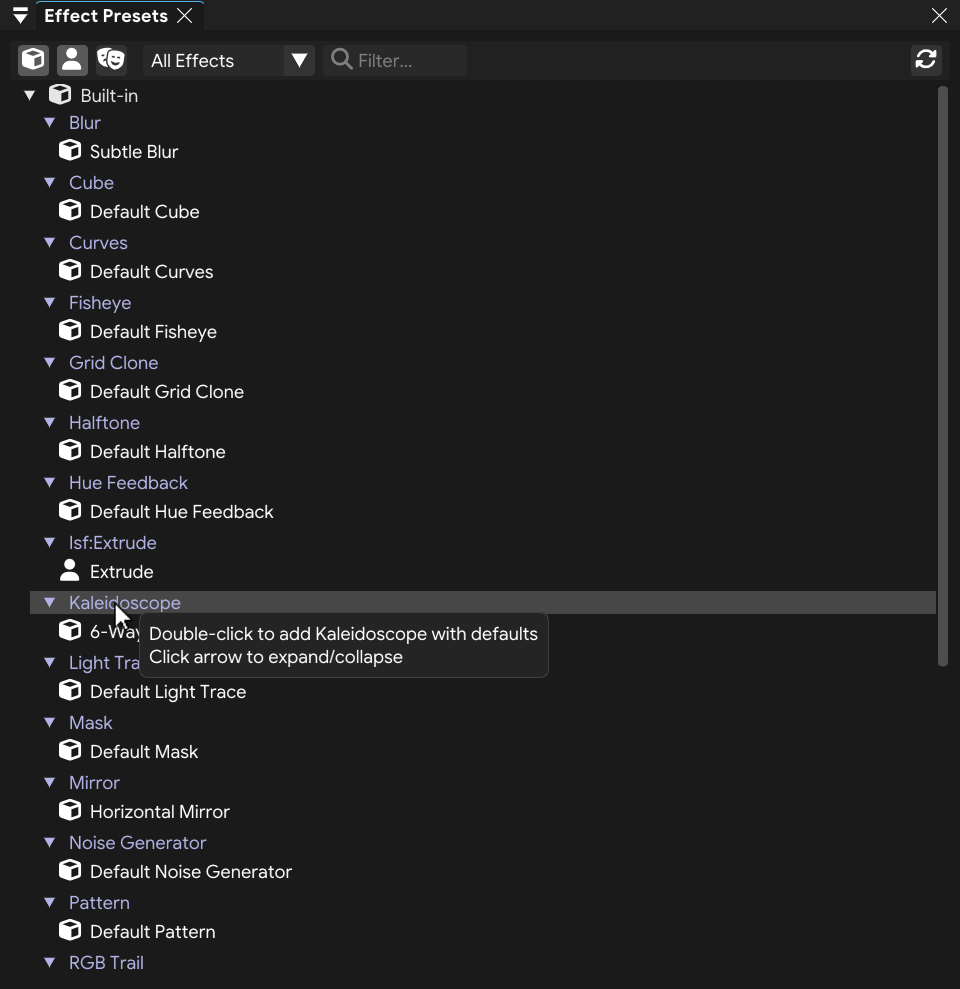This screenshot has height=989, width=960.
Task: Select the Extrude preset
Action: (122, 571)
